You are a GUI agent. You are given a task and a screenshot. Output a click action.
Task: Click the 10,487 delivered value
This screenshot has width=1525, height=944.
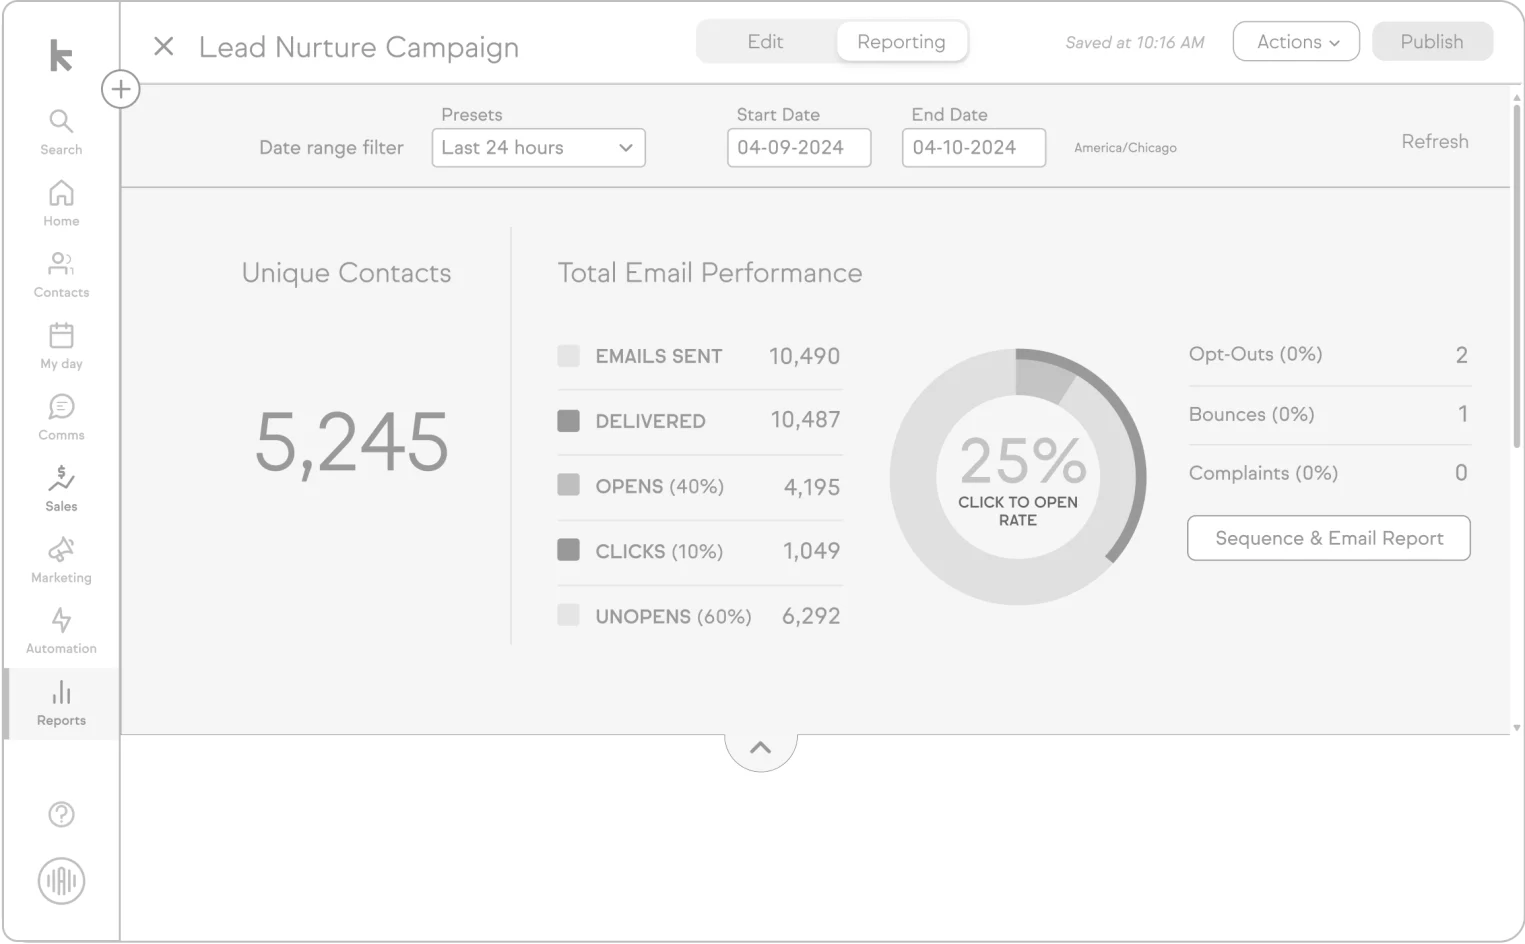[x=805, y=420]
